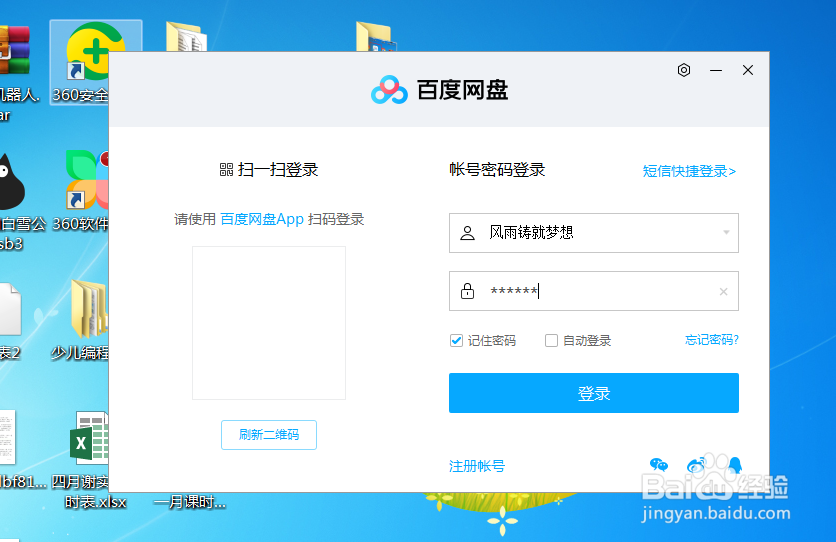Close the Baidu Netdisk login window
Image resolution: width=836 pixels, height=542 pixels.
click(x=748, y=70)
